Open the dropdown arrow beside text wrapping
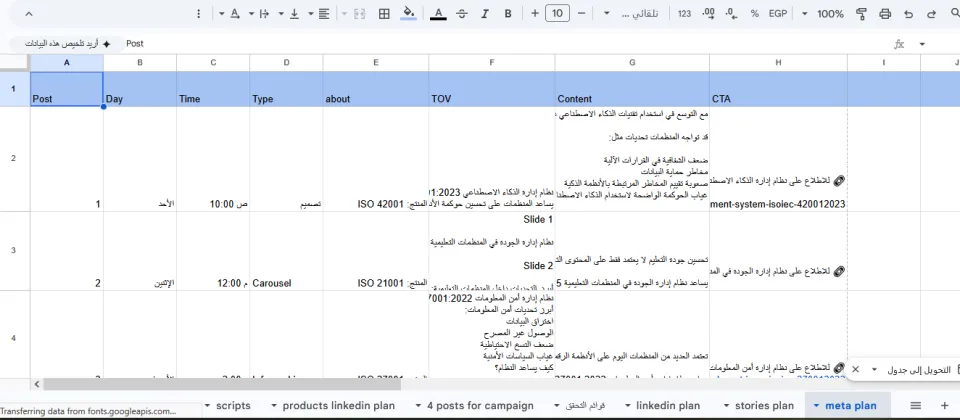960x420 pixels. 281,13
